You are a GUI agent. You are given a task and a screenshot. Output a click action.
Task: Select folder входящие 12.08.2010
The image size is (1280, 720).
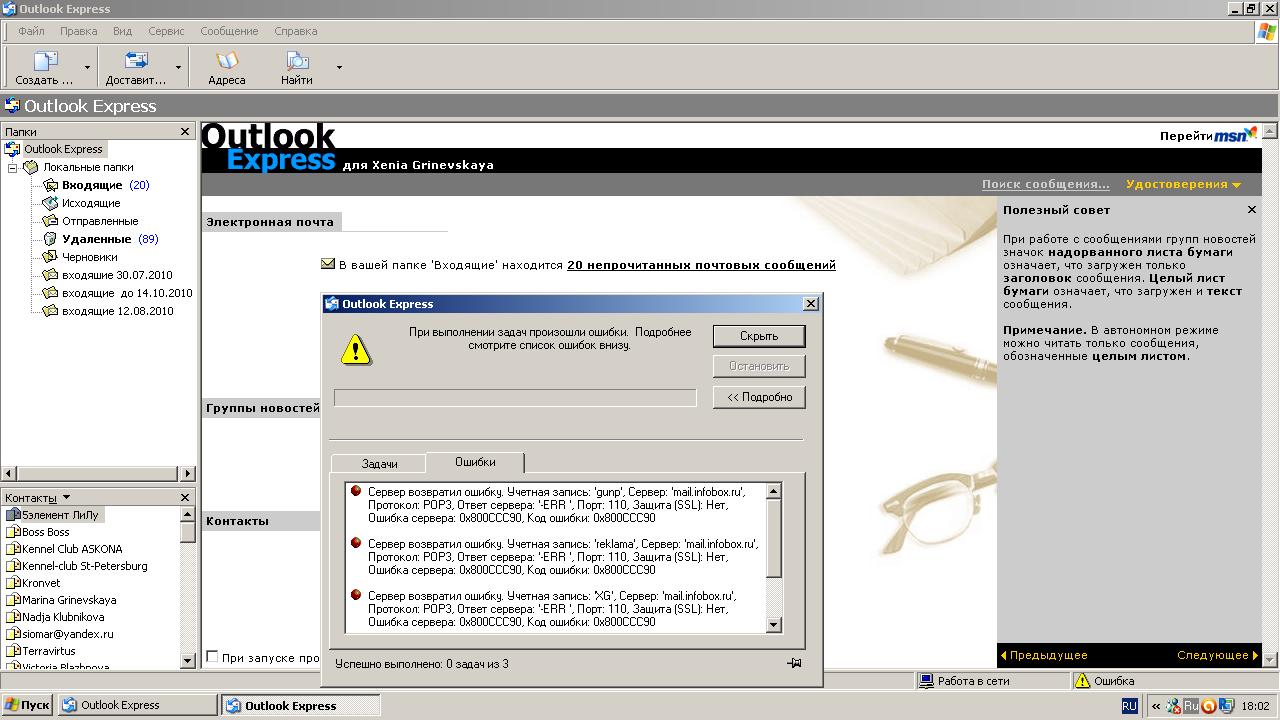117,311
